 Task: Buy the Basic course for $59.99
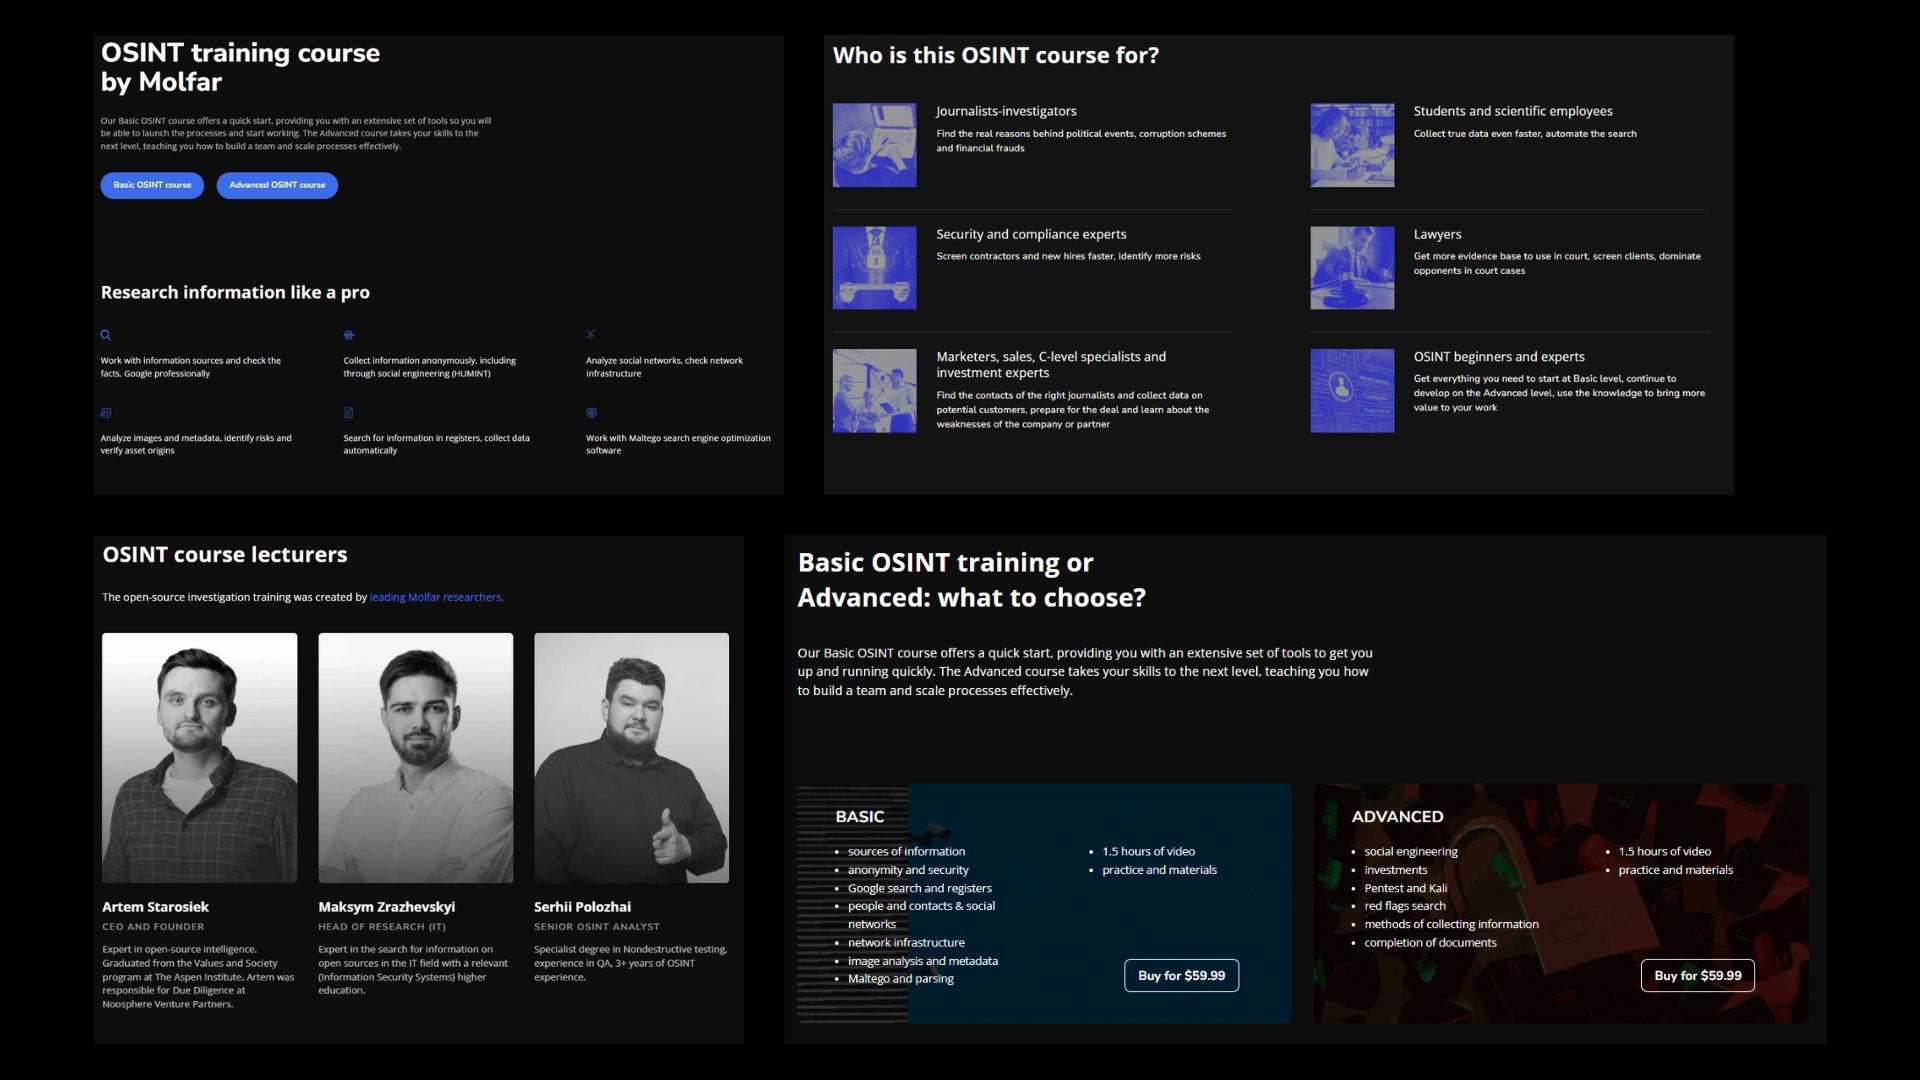pyautogui.click(x=1181, y=976)
